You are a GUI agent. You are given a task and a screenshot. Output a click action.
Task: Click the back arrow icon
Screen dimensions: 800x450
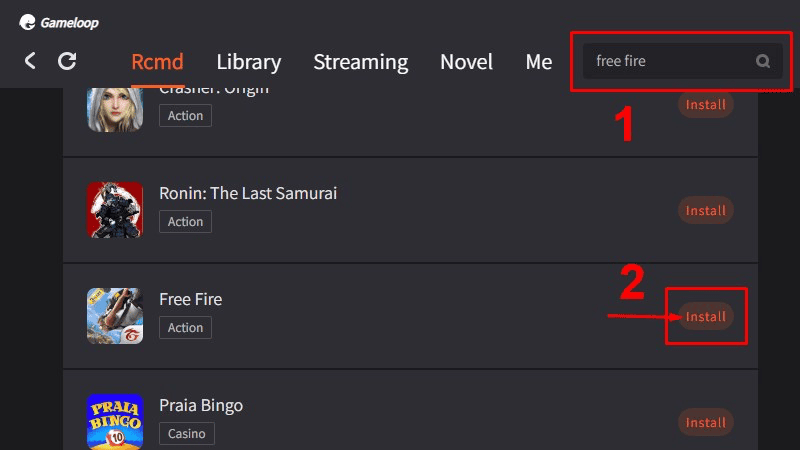(30, 61)
